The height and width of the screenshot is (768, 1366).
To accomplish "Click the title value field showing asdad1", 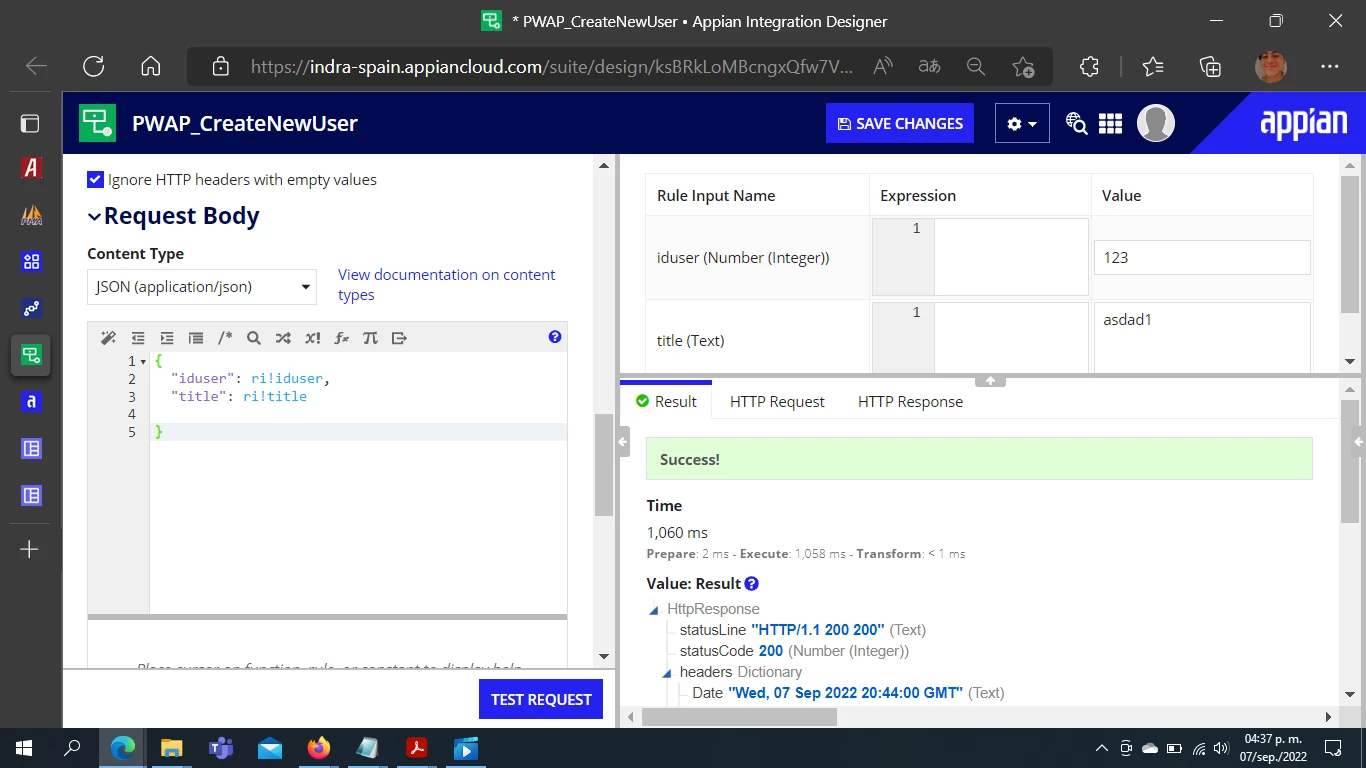I will (x=1202, y=338).
